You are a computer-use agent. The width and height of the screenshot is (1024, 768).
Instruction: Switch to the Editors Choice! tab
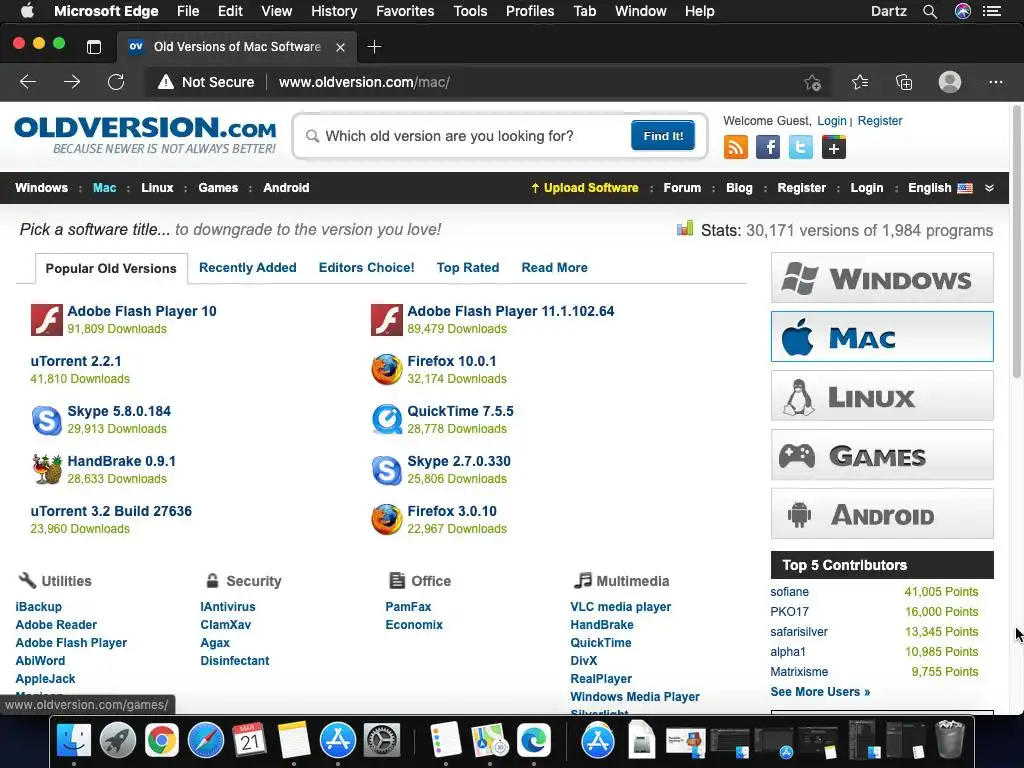coord(366,267)
